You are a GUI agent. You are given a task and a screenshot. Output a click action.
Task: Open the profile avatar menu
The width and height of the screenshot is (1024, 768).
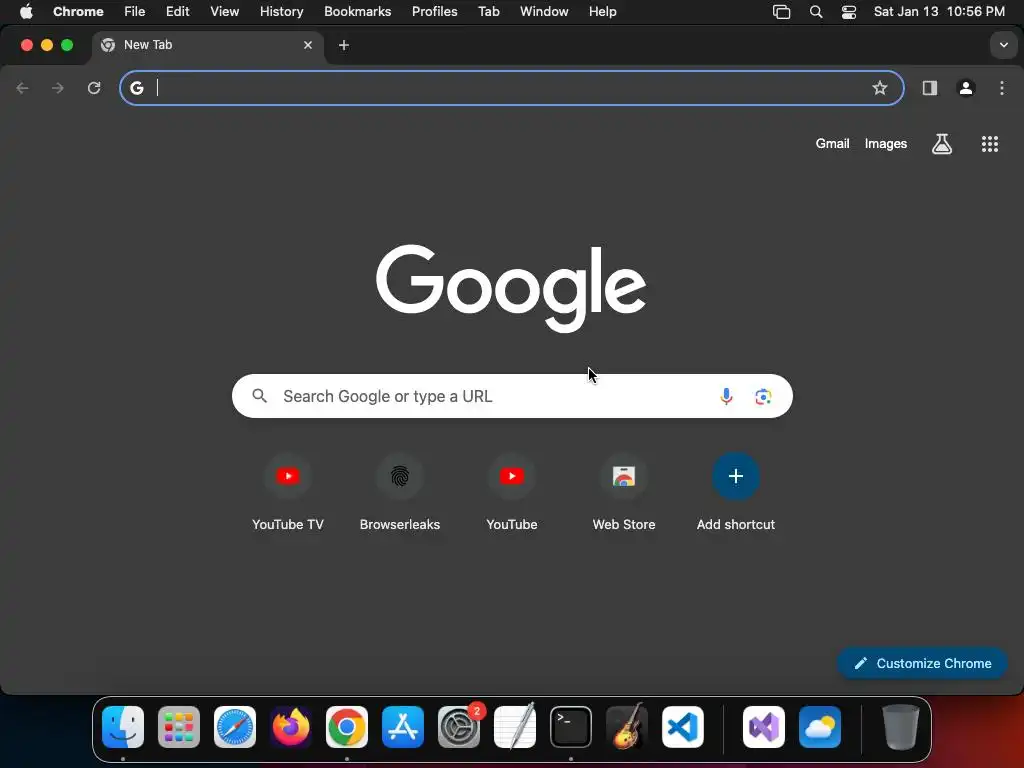[966, 88]
